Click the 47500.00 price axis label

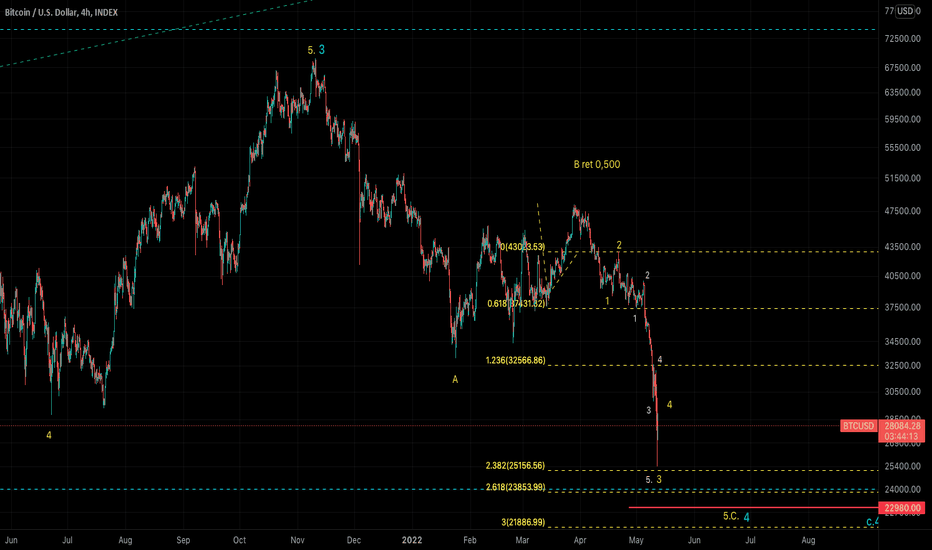902,210
